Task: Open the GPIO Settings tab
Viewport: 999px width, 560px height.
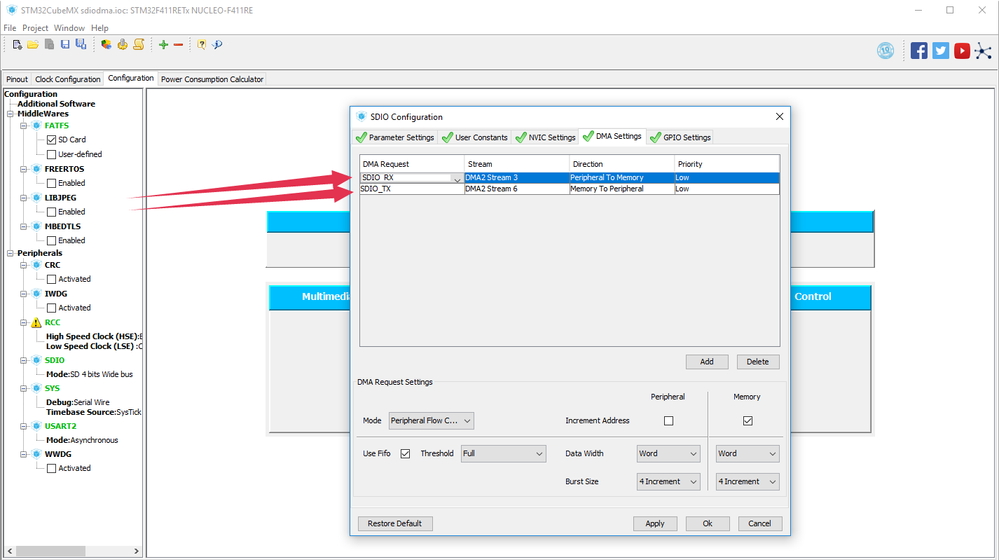Action: pyautogui.click(x=680, y=137)
